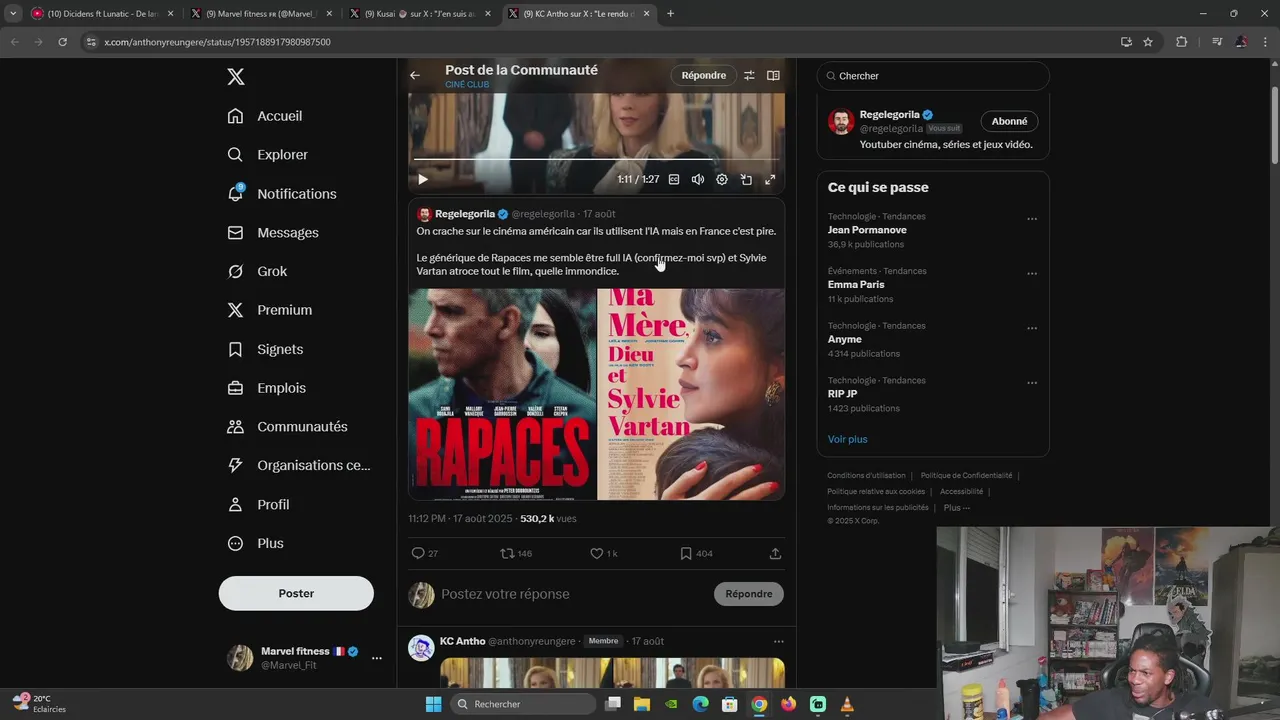Click the back arrow beside Post de la Communauté
1280x720 pixels.
point(415,75)
